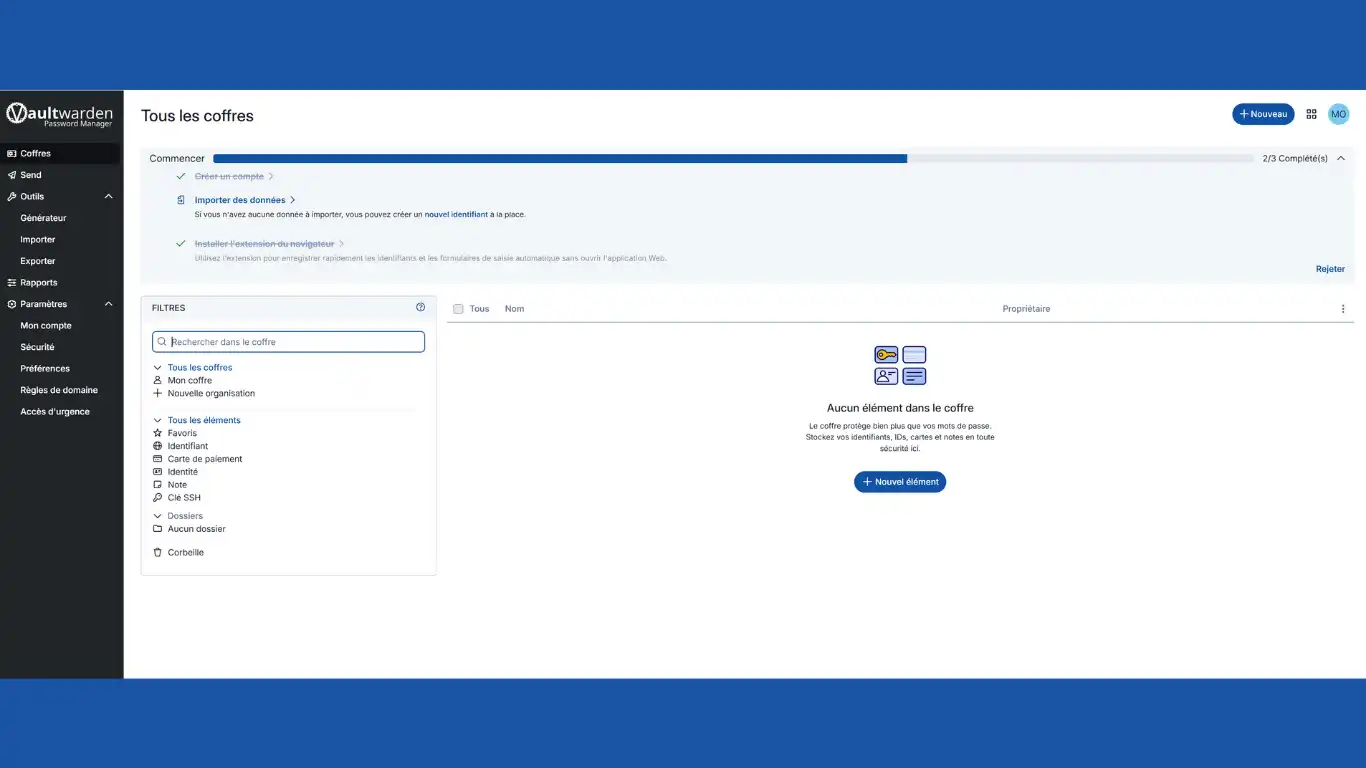Go to Rapports in sidebar
This screenshot has height=768, width=1366.
(38, 282)
